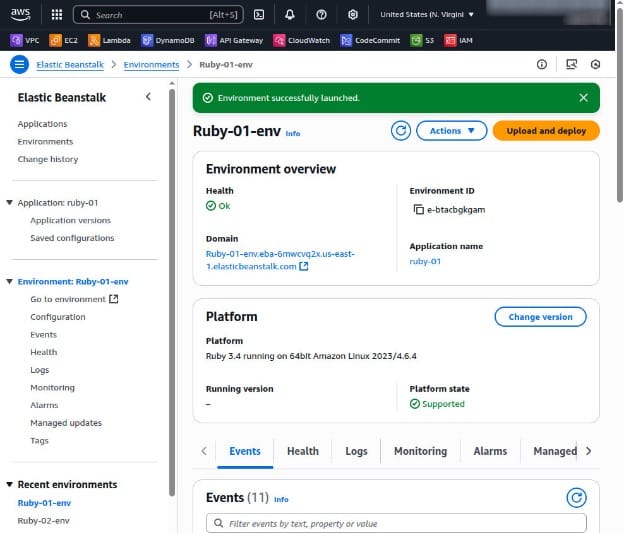624x533 pixels.
Task: Open the API Gateway shortcut
Action: coord(234,40)
